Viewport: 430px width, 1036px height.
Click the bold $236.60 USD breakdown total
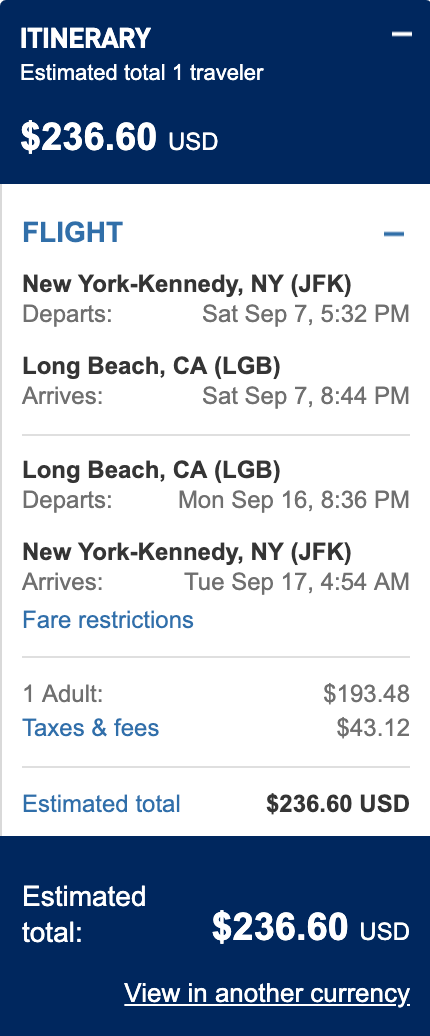(x=338, y=804)
